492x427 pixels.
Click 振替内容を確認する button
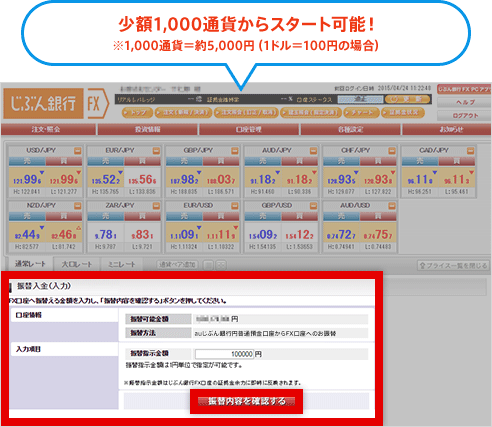tap(247, 401)
